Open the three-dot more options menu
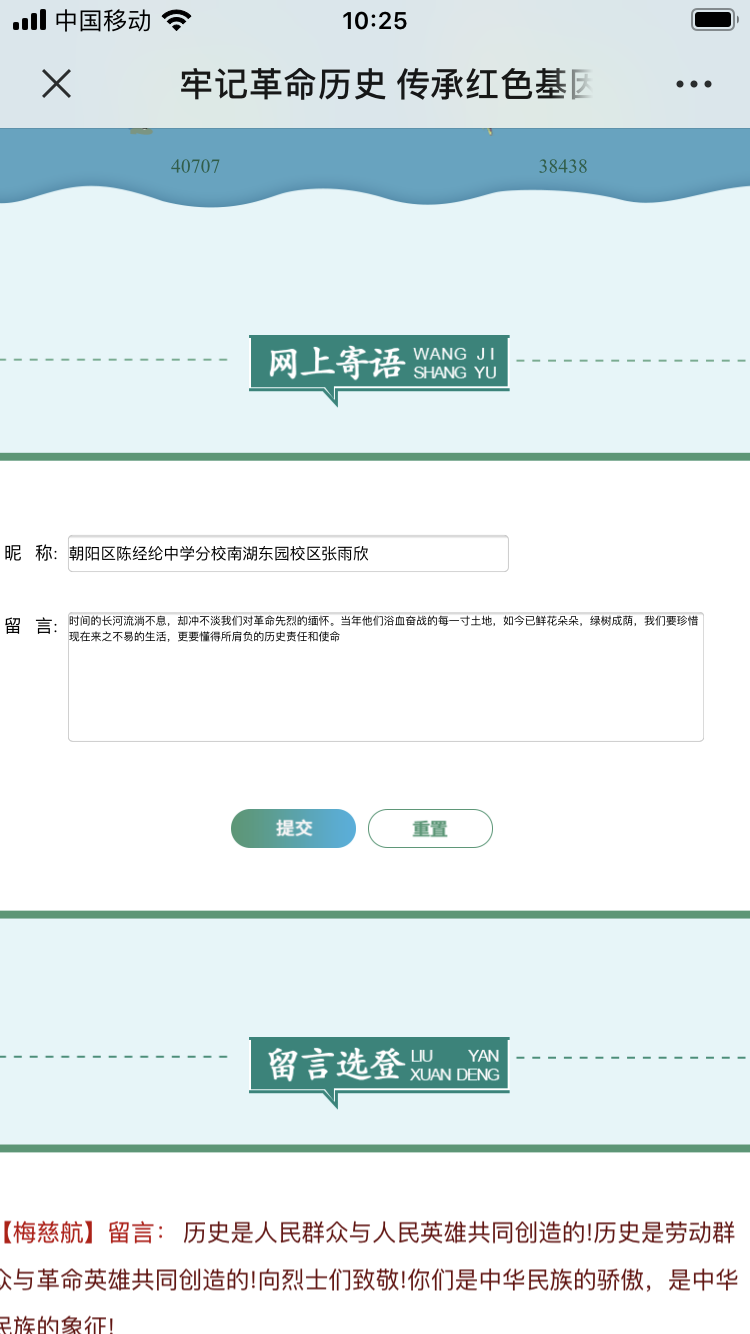 click(x=693, y=84)
